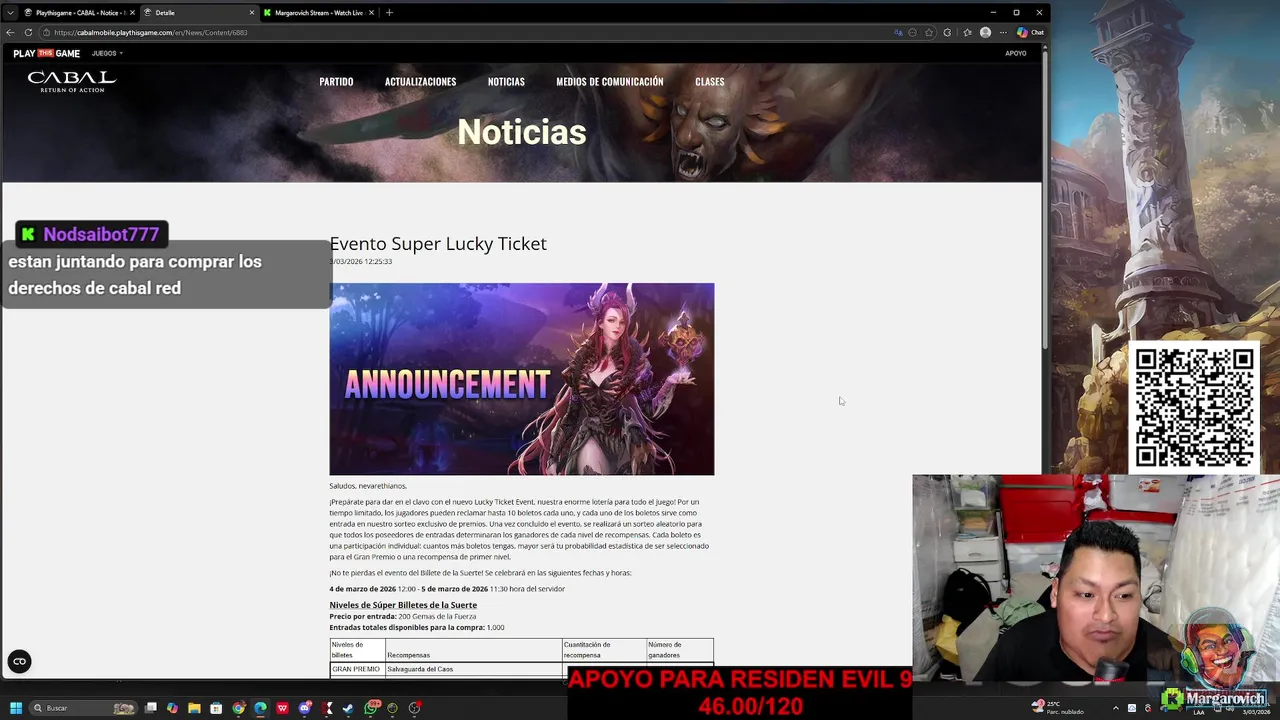Screen dimensions: 1280x720
Task: Close the Detalle browser tab
Action: 251,13
